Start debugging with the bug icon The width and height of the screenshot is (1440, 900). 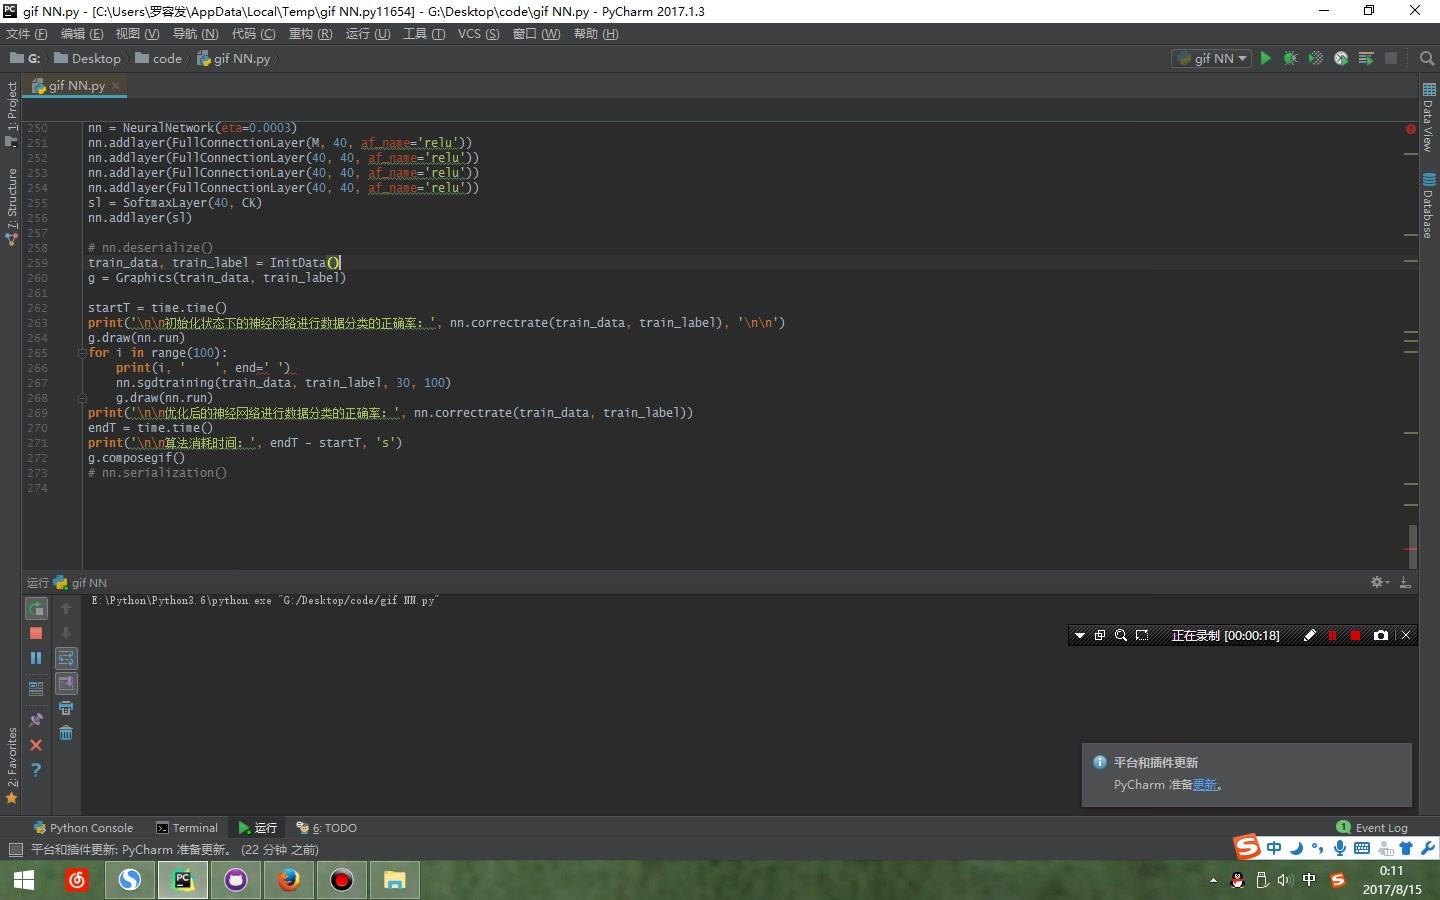[x=1291, y=58]
